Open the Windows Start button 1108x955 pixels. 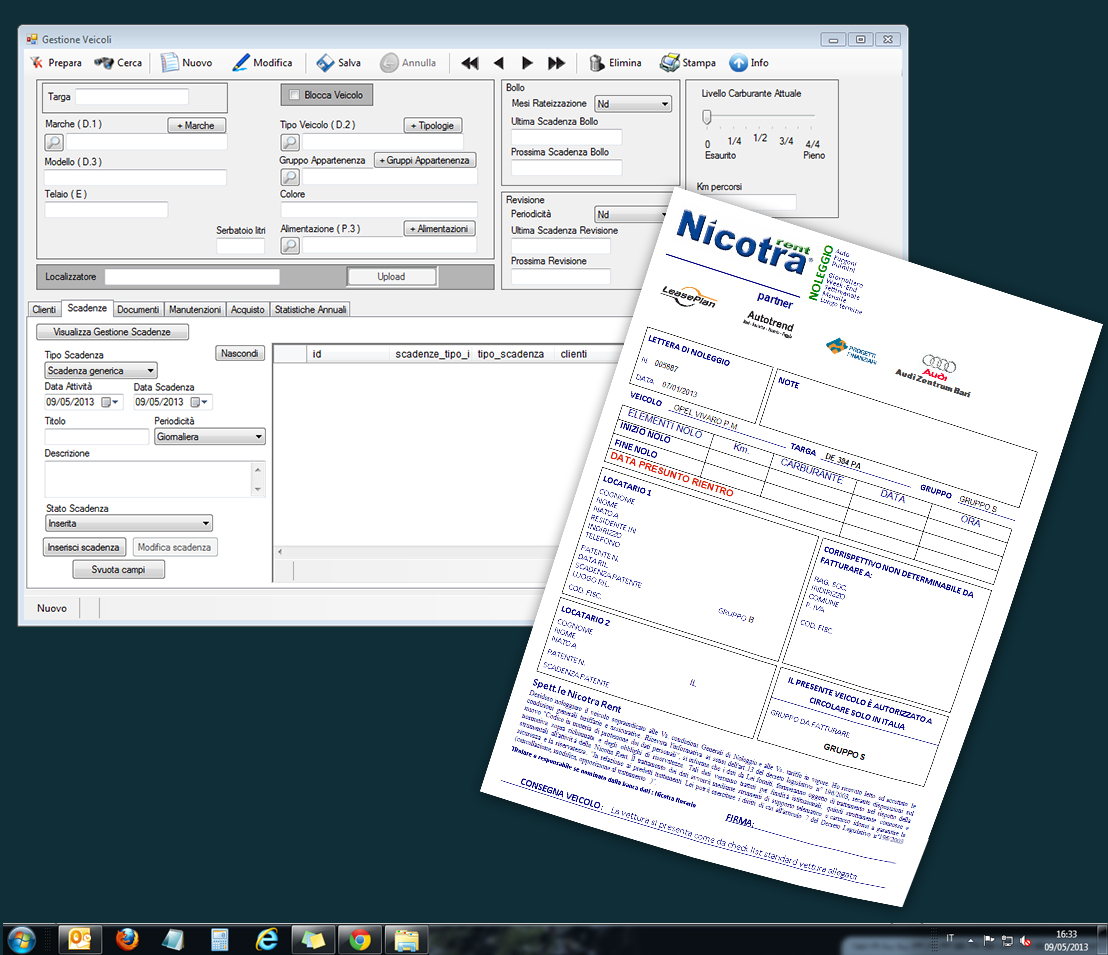(21, 939)
